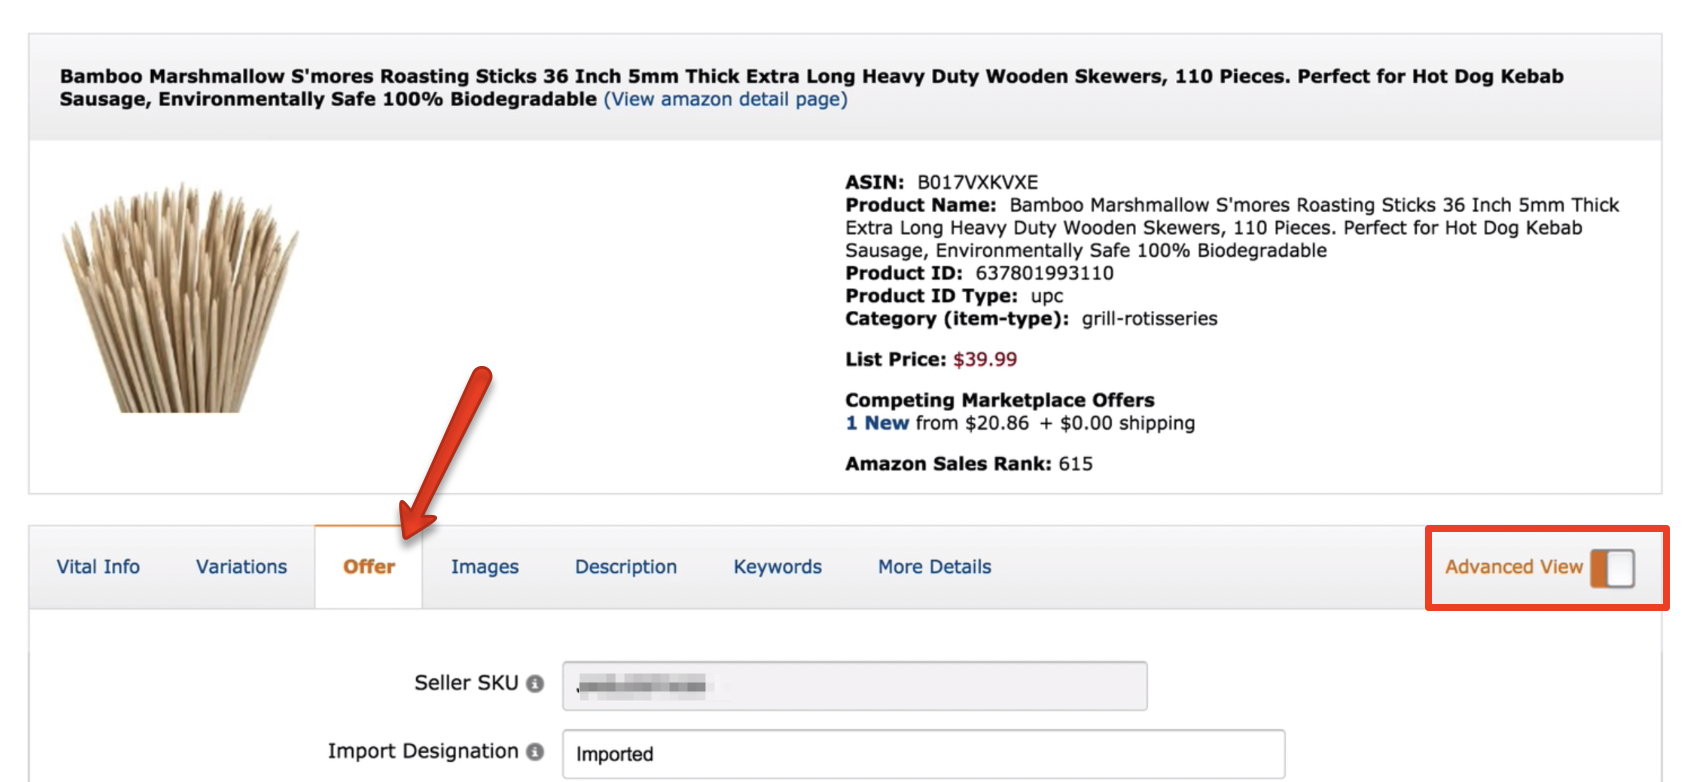Open the 1 New competing offers link
Viewport: 1696px width, 782px height.
(877, 423)
